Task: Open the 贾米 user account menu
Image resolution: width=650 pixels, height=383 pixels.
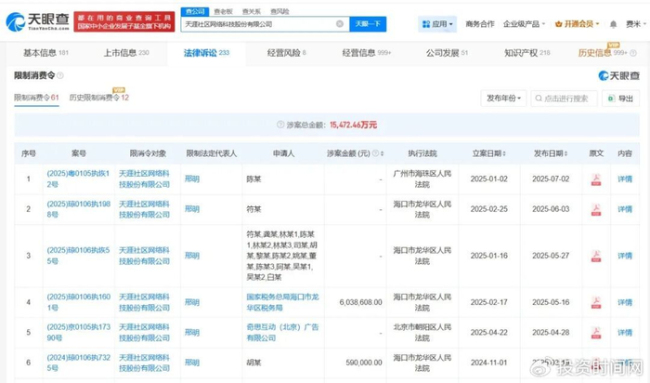Action: (635, 24)
